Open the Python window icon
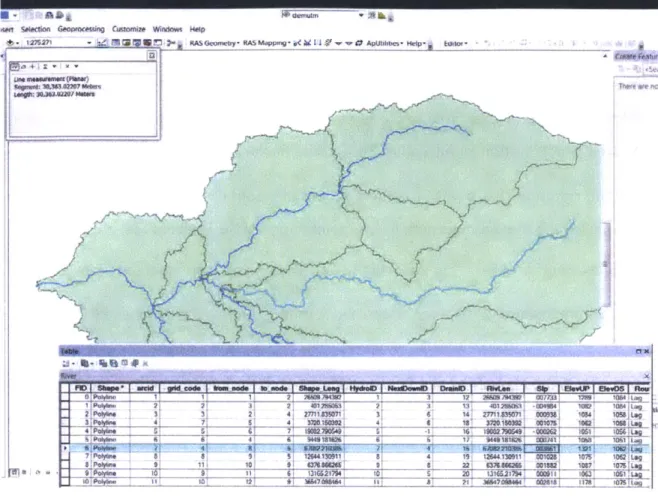658x496 pixels. tap(158, 43)
